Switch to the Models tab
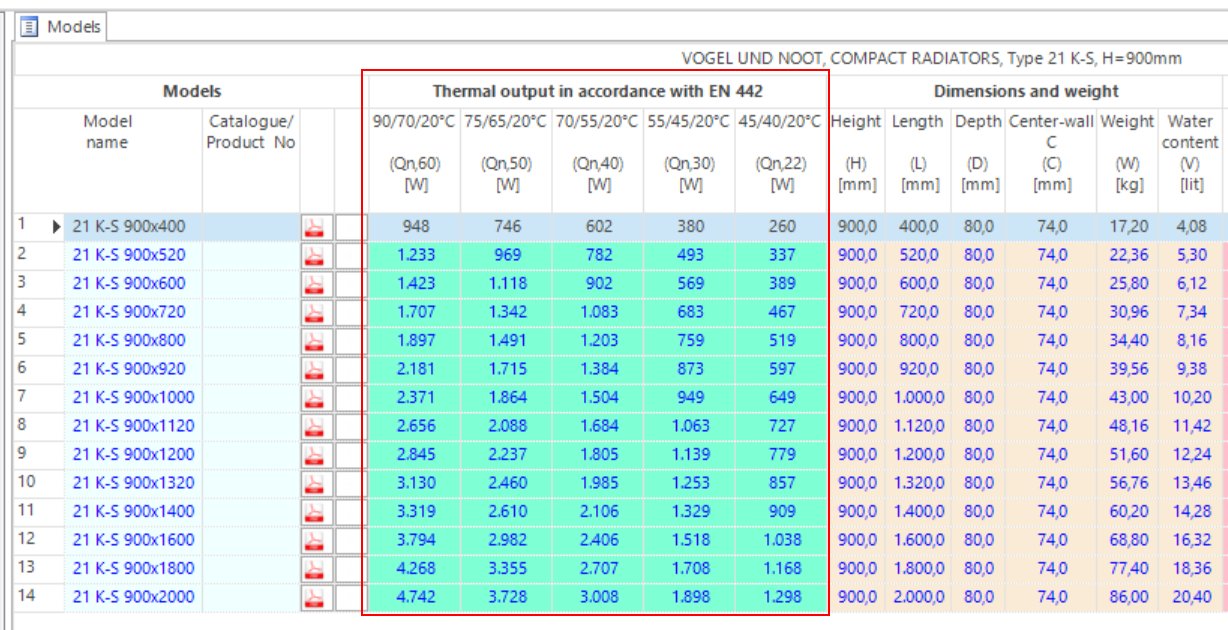The width and height of the screenshot is (1228, 630). point(73,27)
